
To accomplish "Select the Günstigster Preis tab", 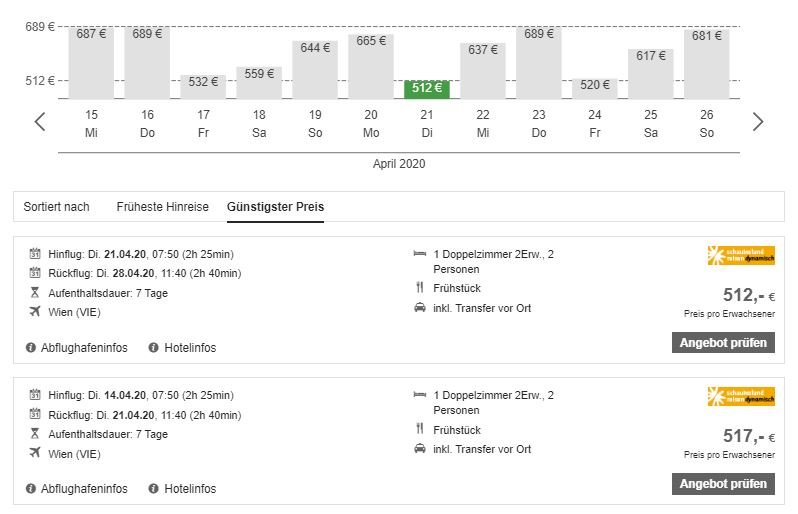I will point(275,207).
